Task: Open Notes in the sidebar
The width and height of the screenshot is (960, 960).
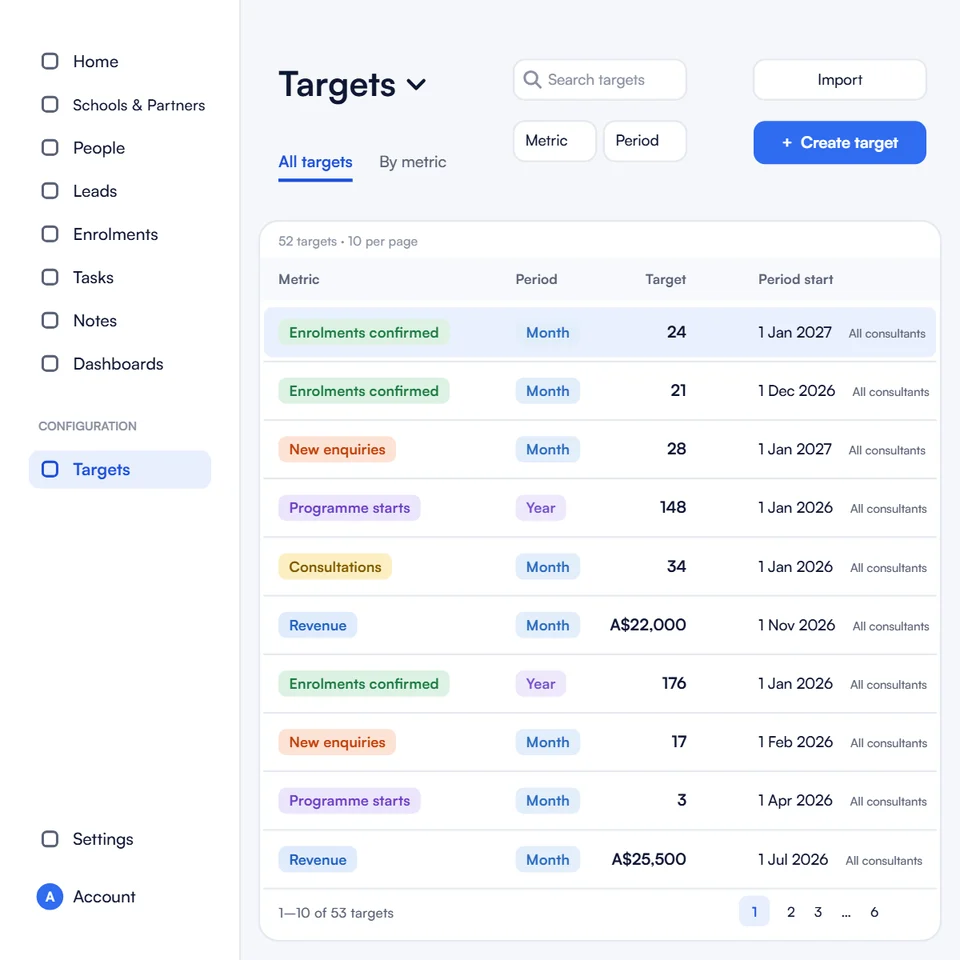Action: point(95,321)
